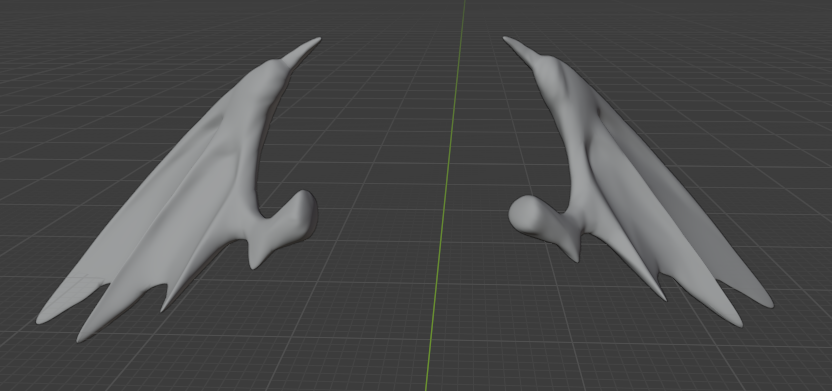Click the rounded ball joint on right wing

coord(523,213)
